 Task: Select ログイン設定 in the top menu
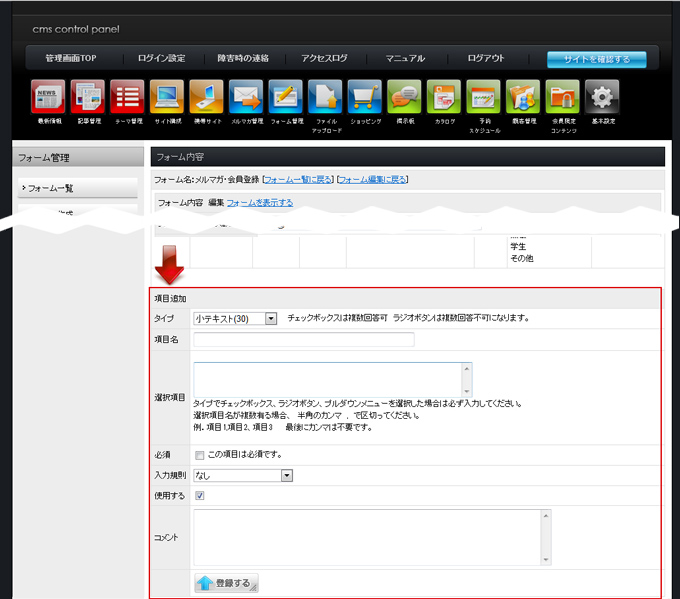point(161,59)
